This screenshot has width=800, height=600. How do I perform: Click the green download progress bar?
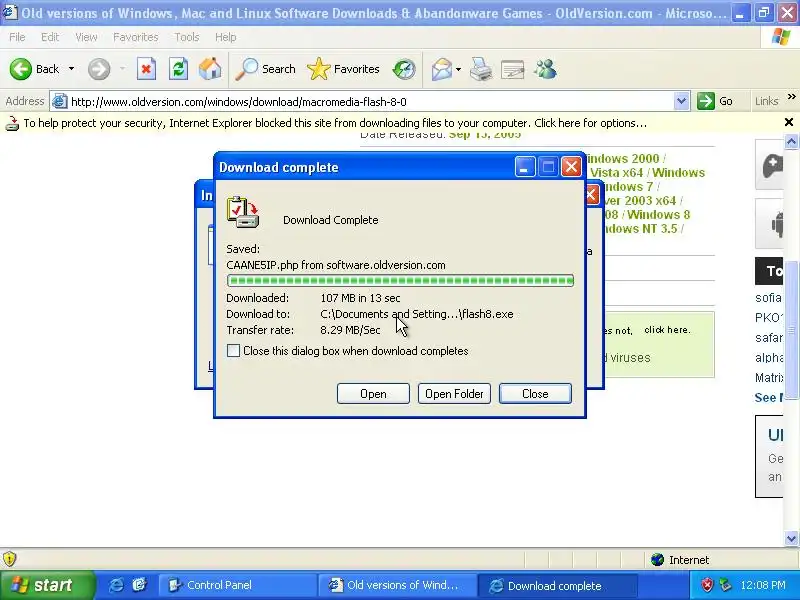(400, 280)
